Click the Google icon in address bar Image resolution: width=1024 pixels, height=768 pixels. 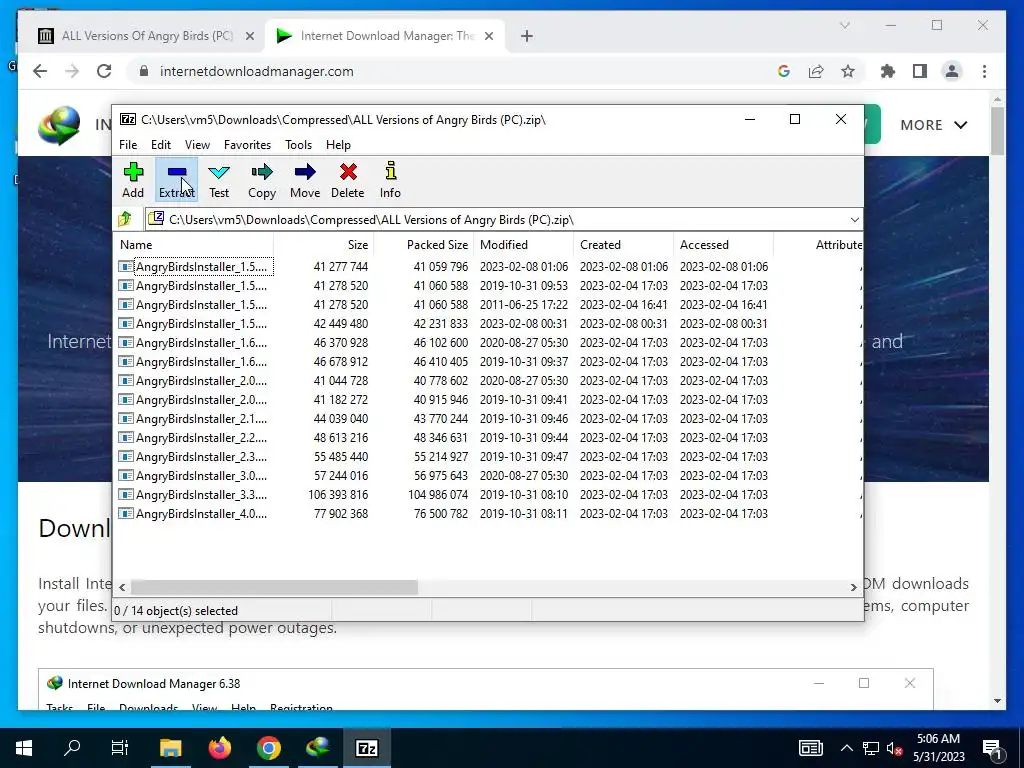point(784,71)
